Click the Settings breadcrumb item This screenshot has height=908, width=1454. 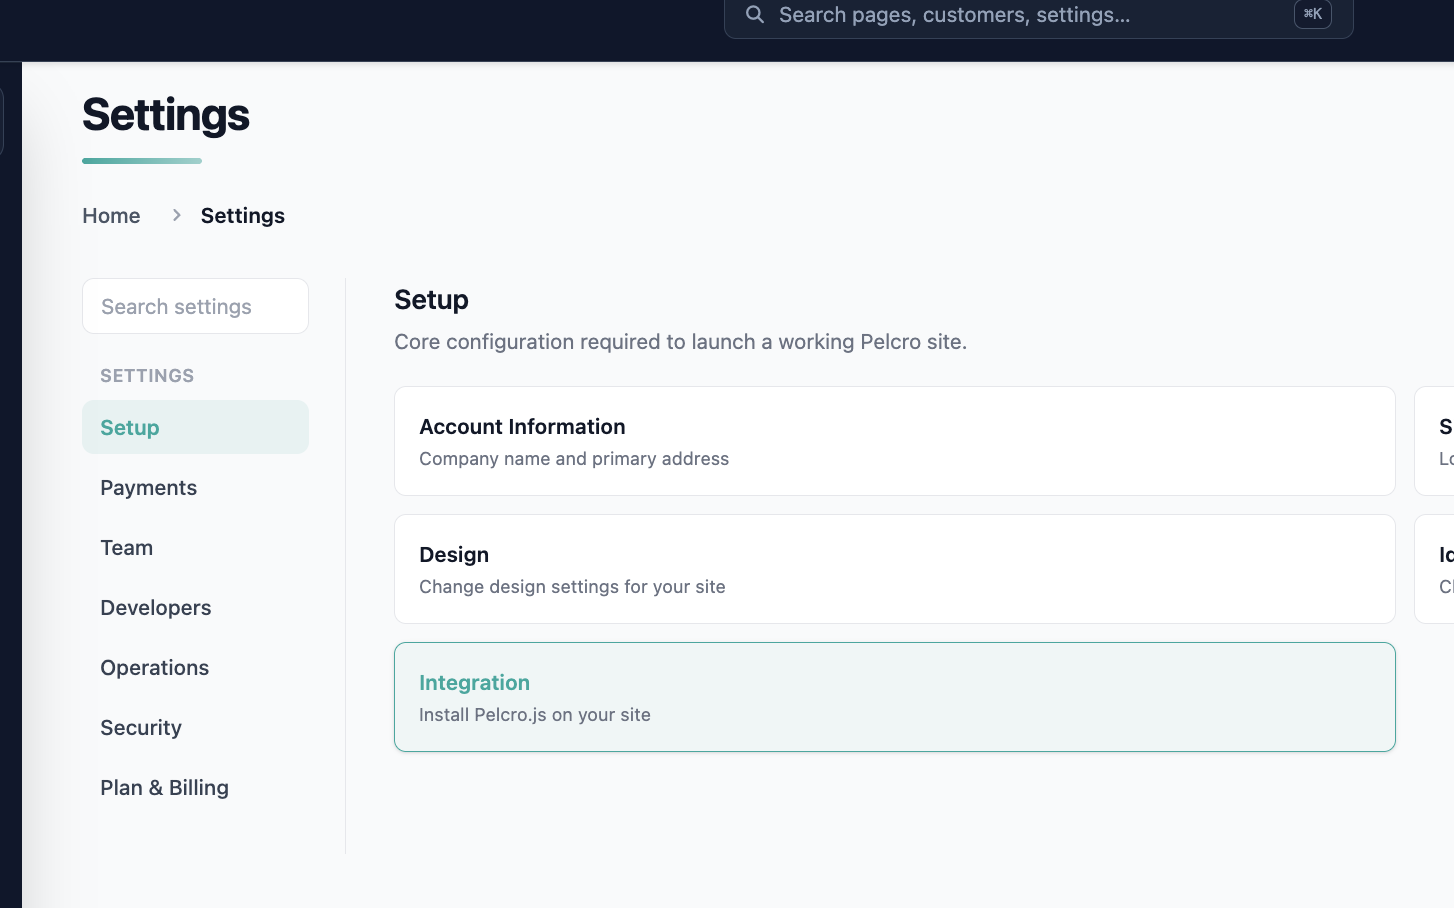tap(243, 216)
